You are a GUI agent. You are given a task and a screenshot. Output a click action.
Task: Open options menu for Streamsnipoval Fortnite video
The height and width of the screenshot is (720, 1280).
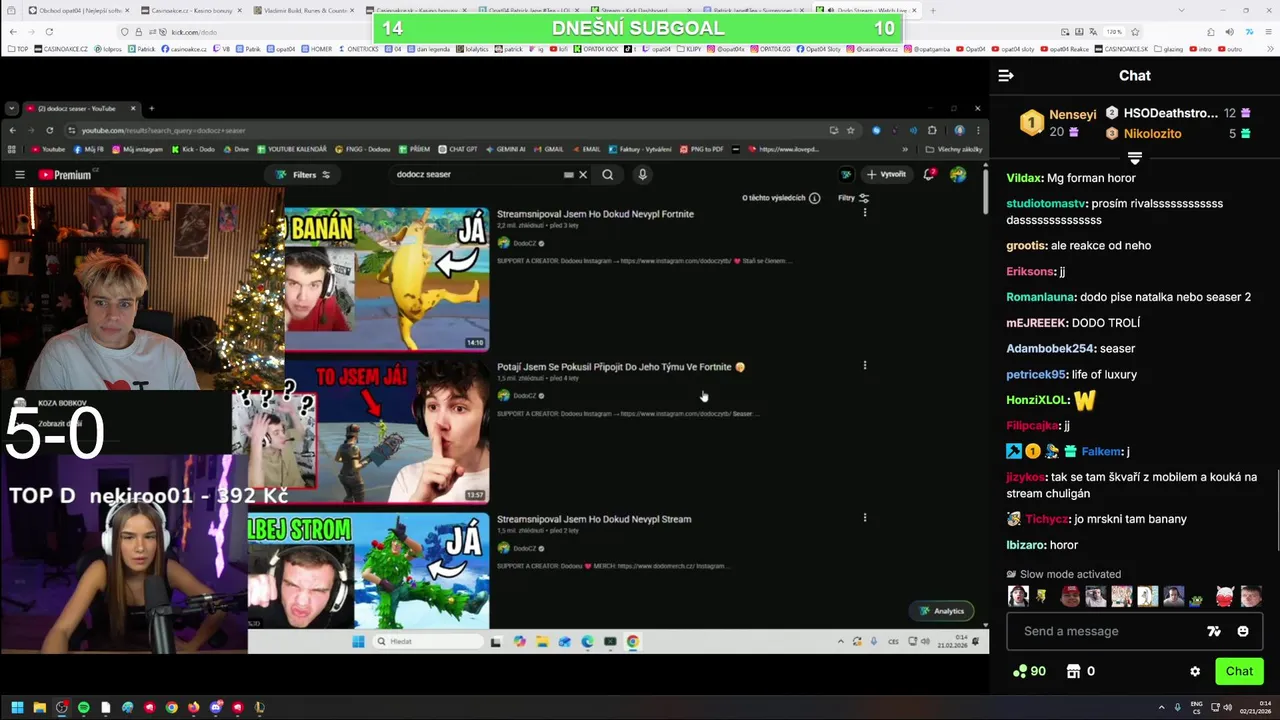(865, 212)
